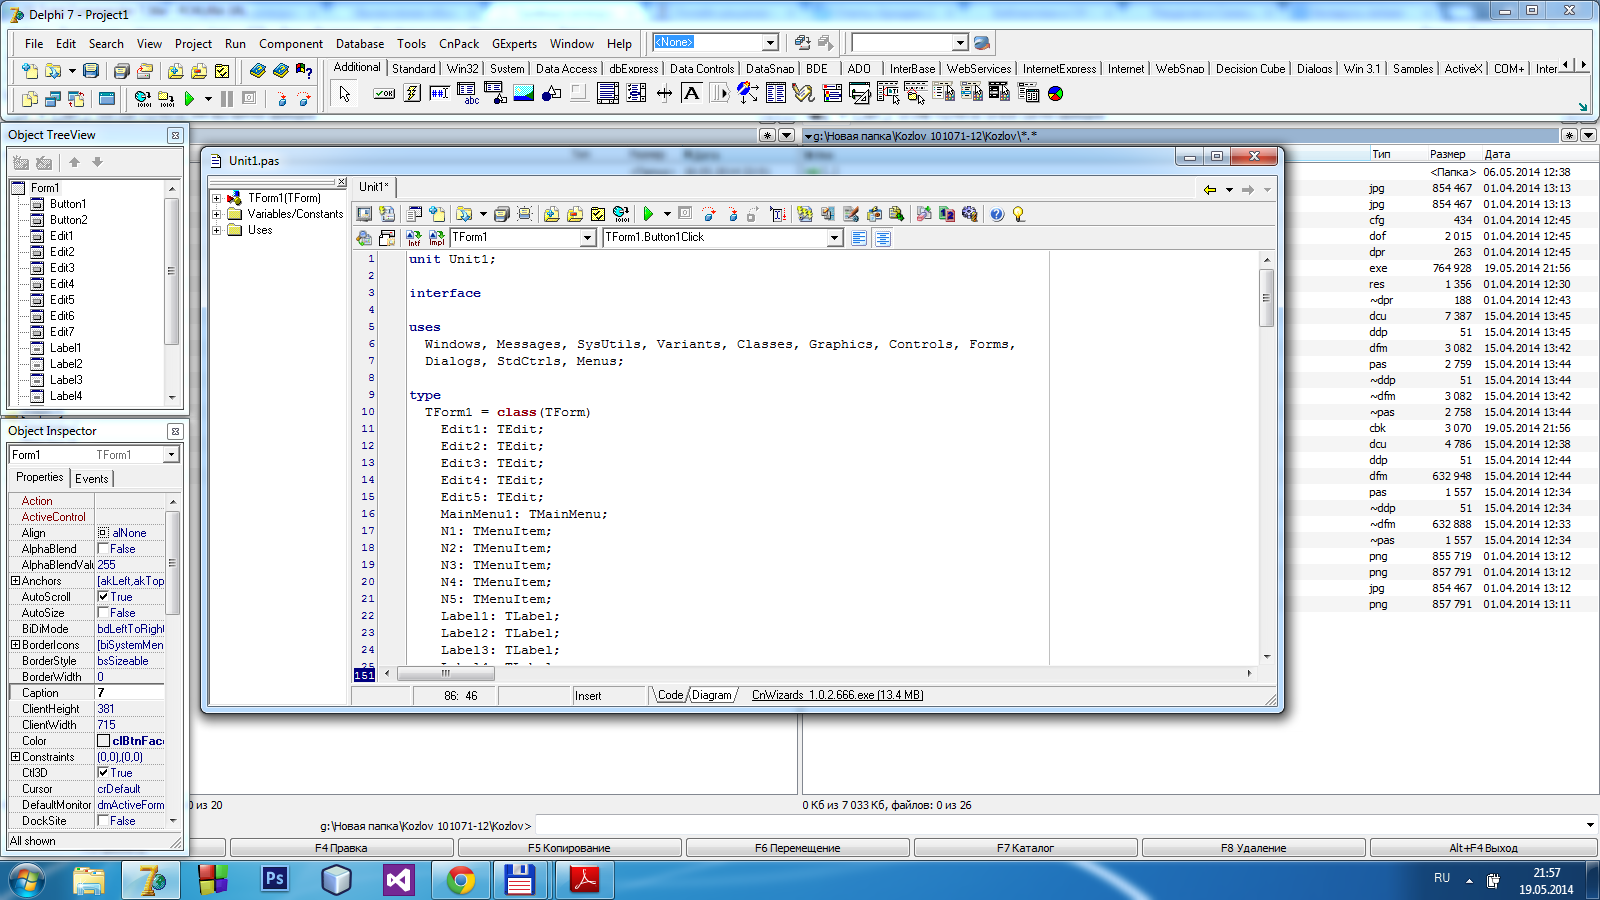Image resolution: width=1600 pixels, height=900 pixels.
Task: Click the Step Over icon in main toolbar
Action: (x=303, y=99)
